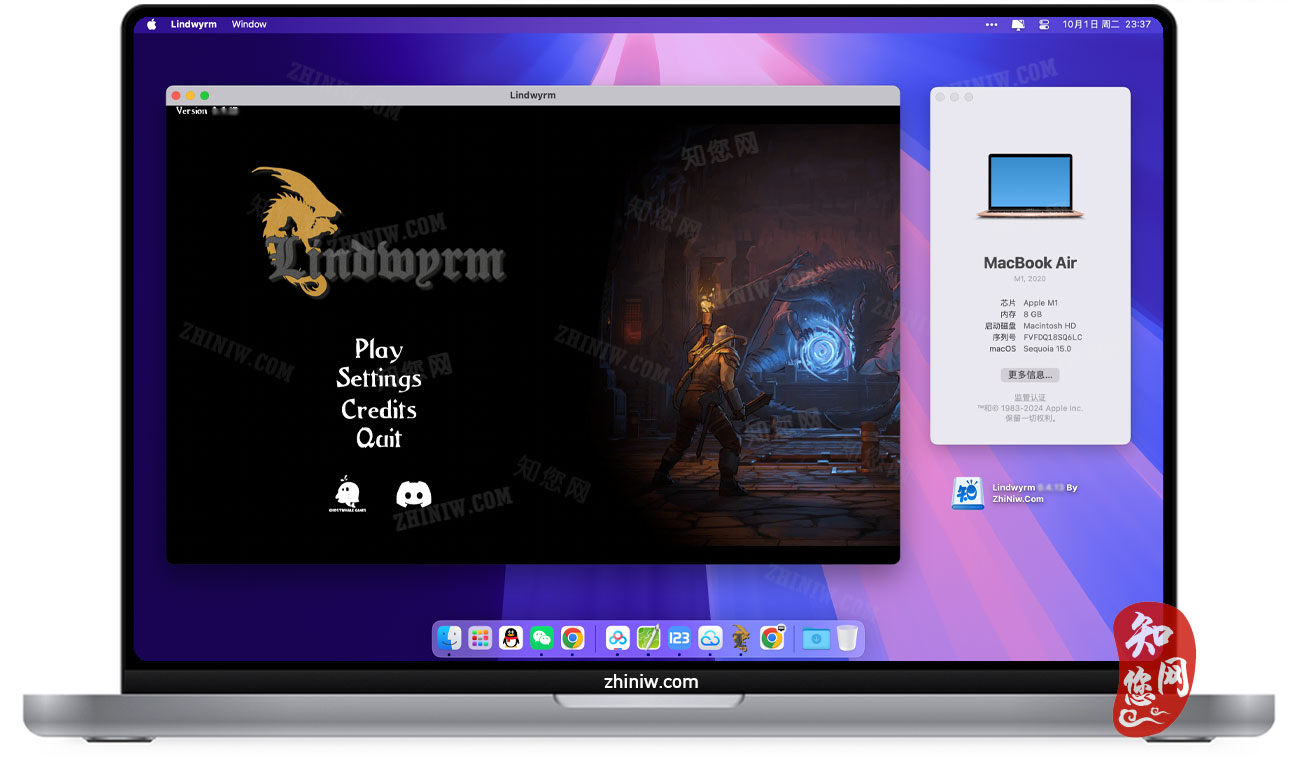This screenshot has height=779, width=1298.
Task: Click the Apple M1 chip value
Action: click(1040, 303)
